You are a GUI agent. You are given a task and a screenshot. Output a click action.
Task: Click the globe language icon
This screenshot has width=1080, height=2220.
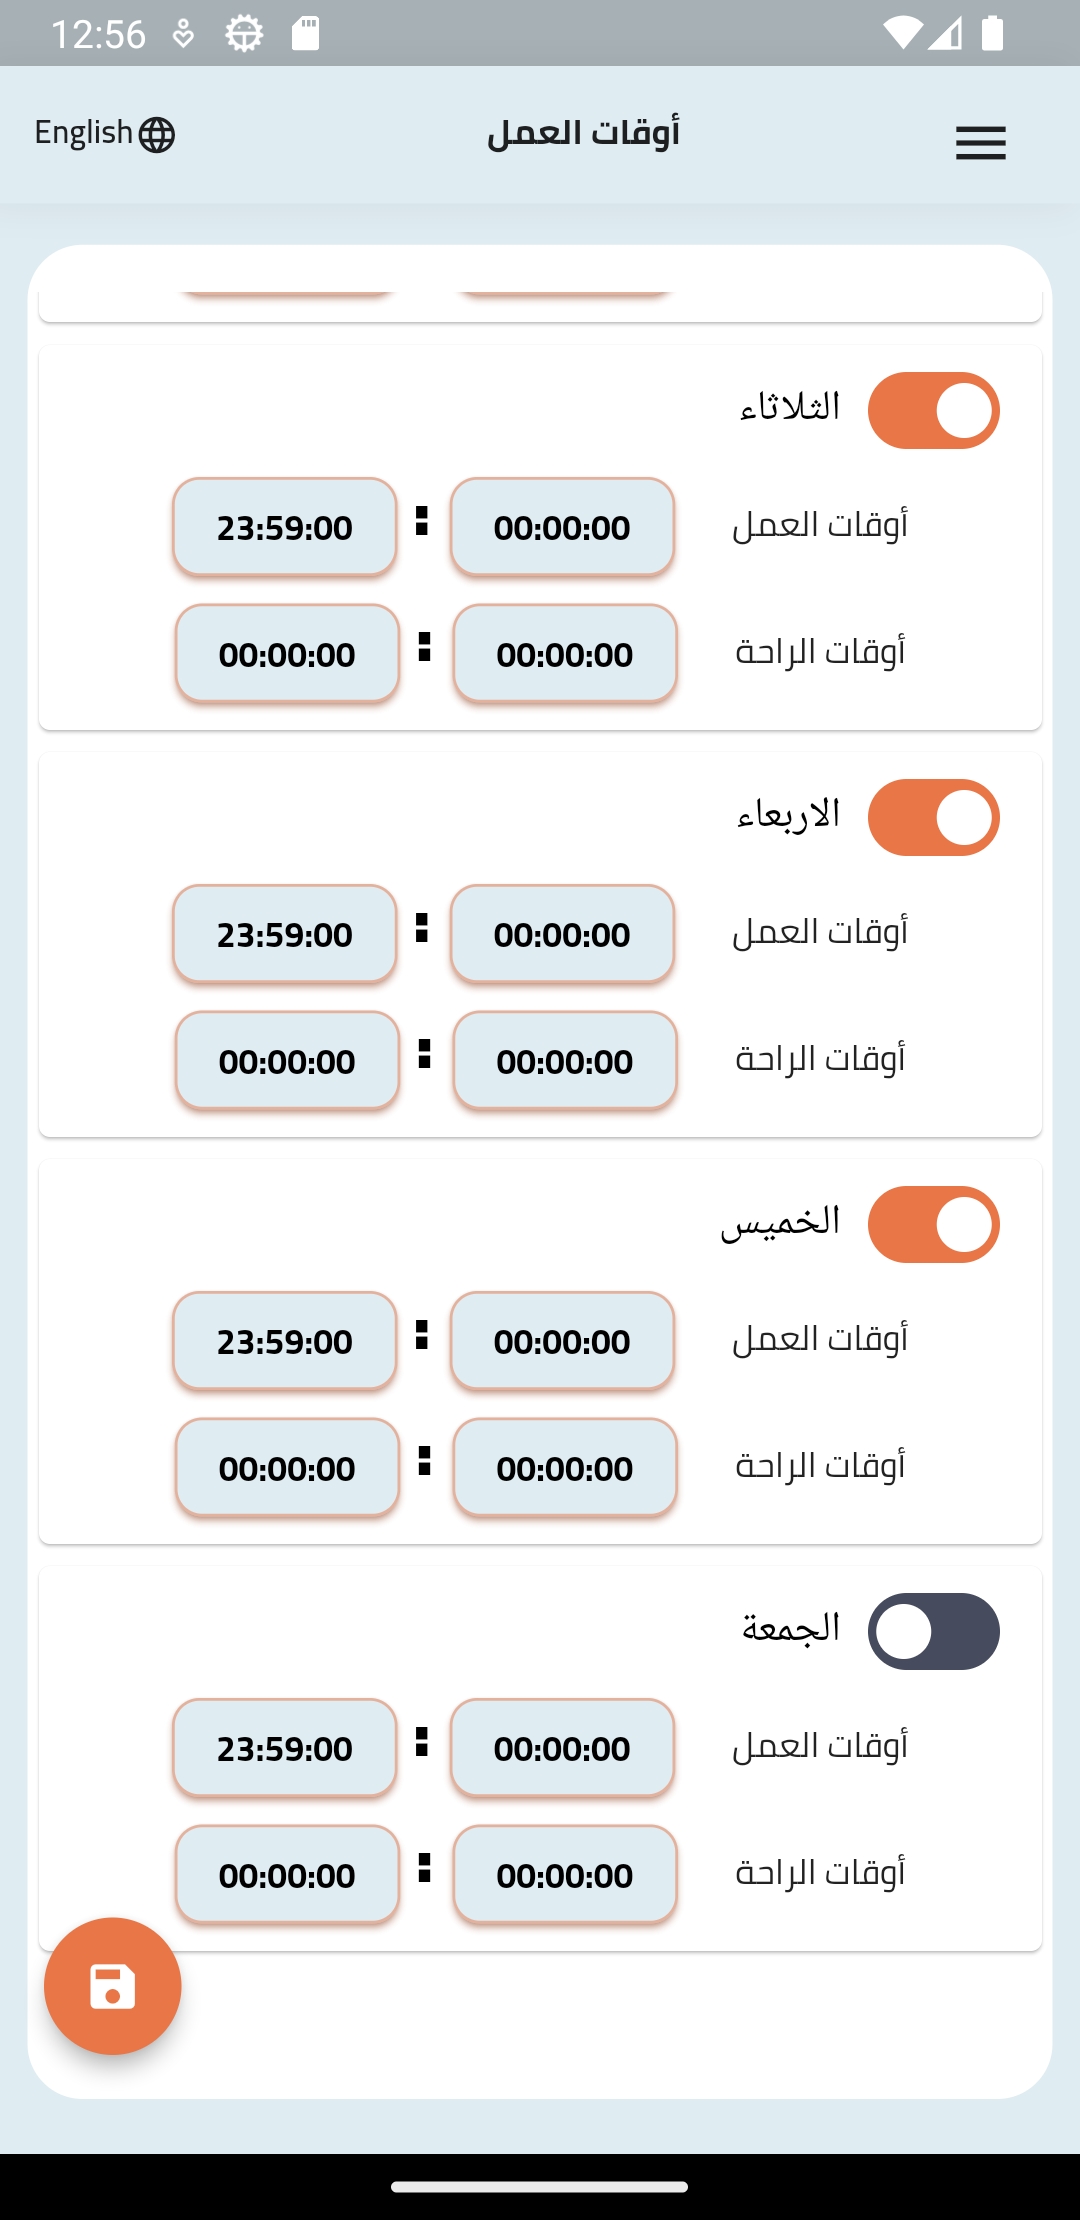[157, 134]
